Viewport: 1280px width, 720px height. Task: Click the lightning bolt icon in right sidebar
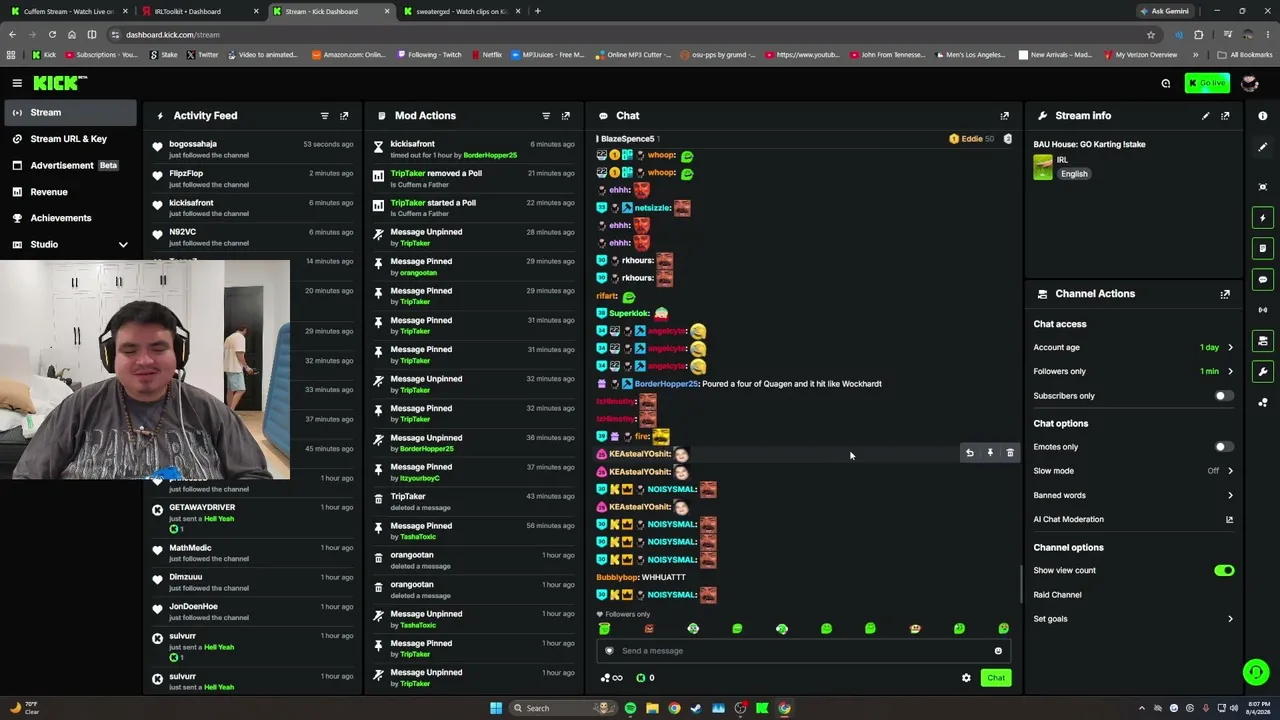(1263, 218)
